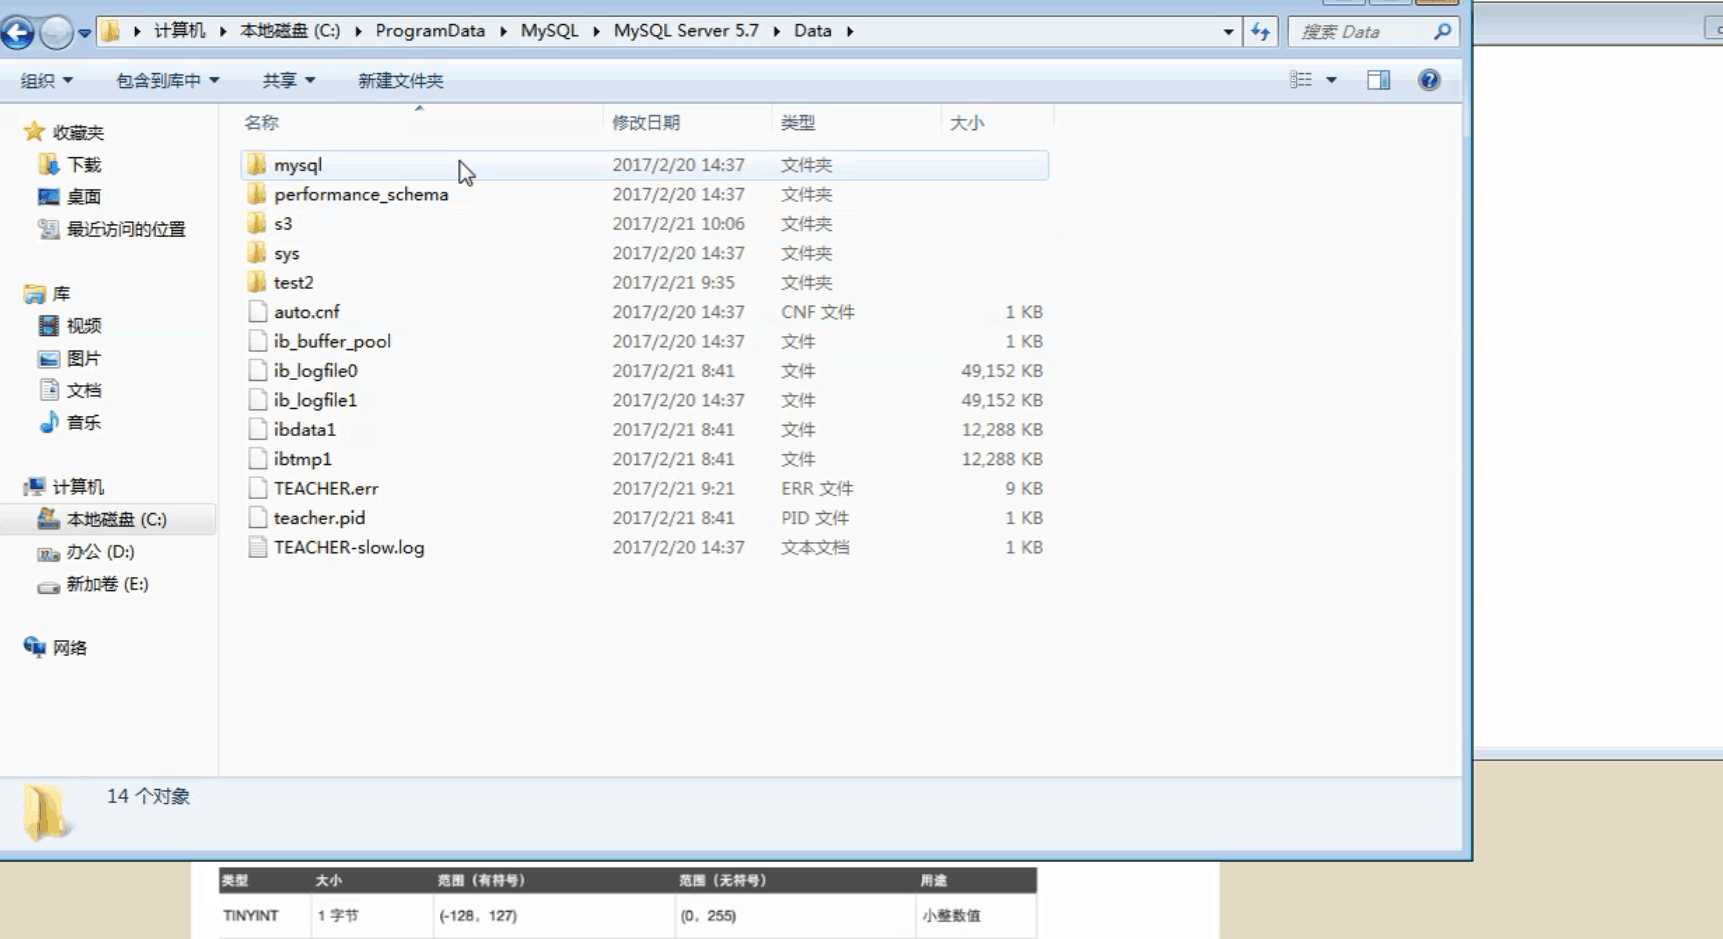Open the 包含到库中 menu
This screenshot has width=1723, height=939.
pyautogui.click(x=167, y=80)
